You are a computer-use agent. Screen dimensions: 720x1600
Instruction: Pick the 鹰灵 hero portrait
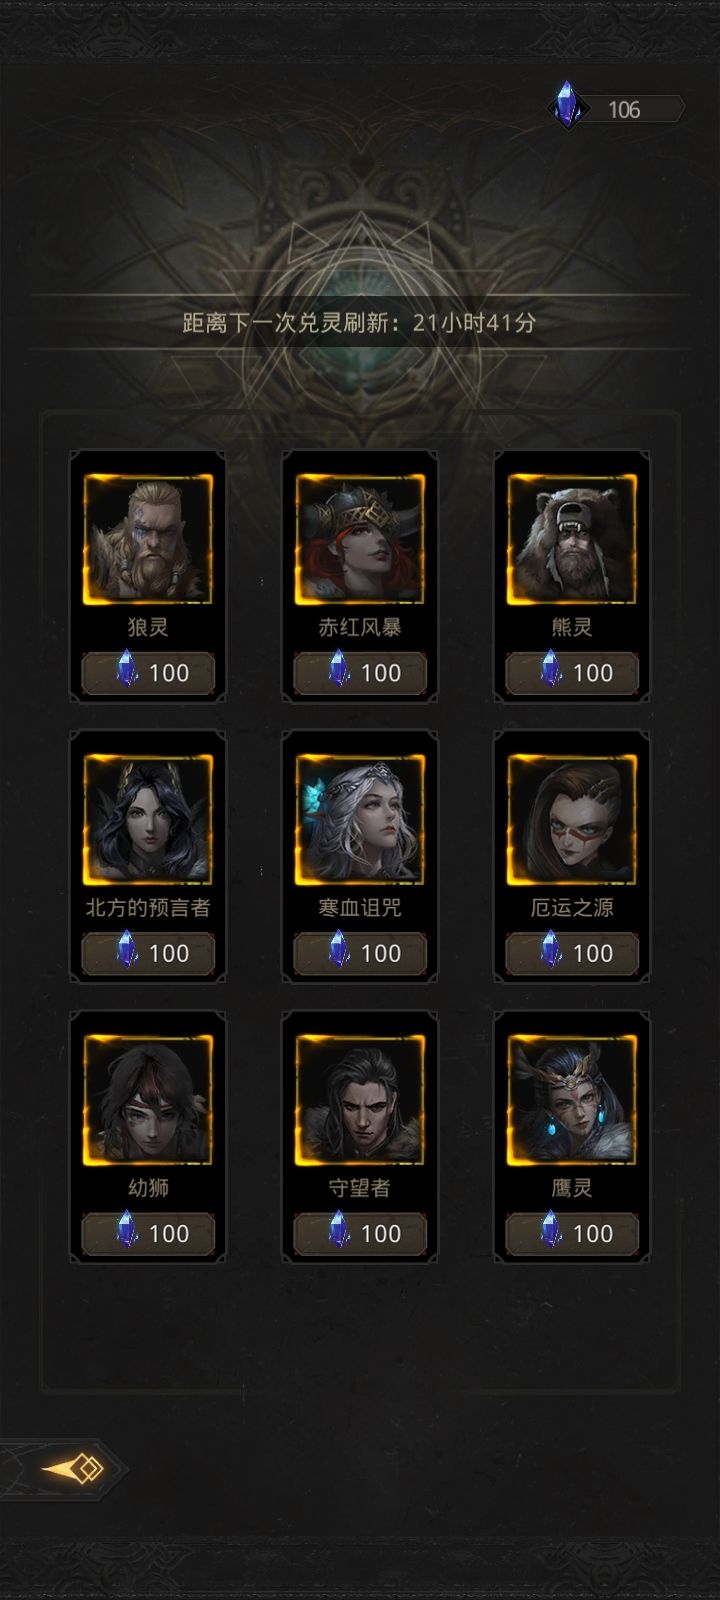[572, 1099]
